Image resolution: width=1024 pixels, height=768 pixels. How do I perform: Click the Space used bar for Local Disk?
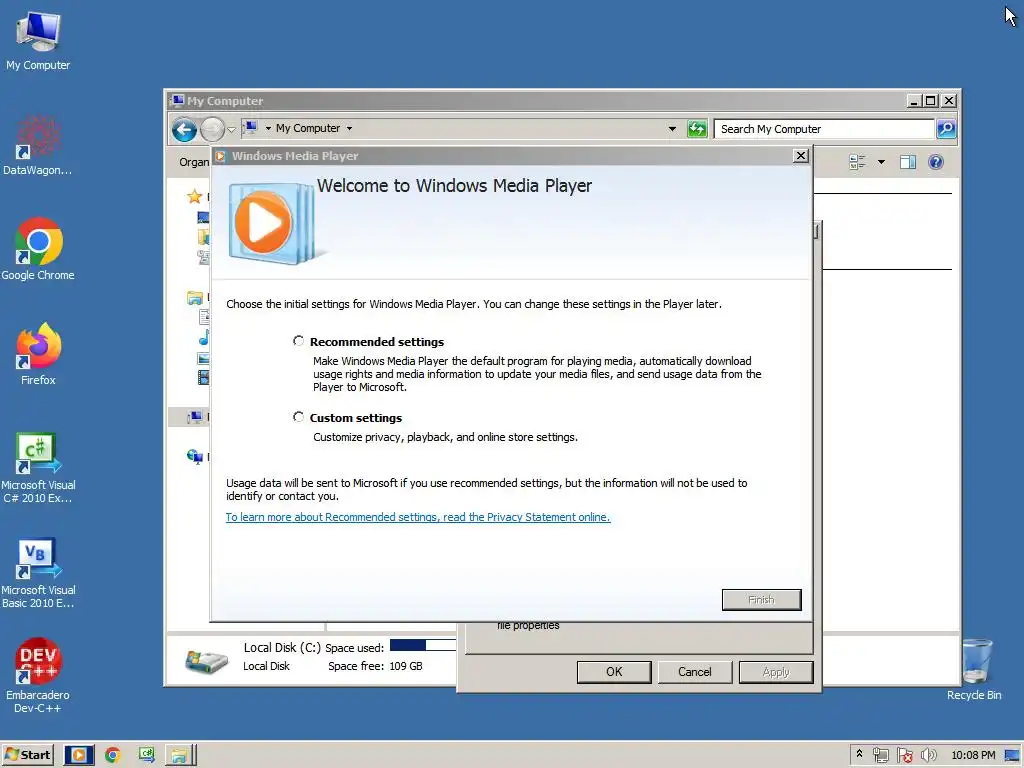point(423,645)
